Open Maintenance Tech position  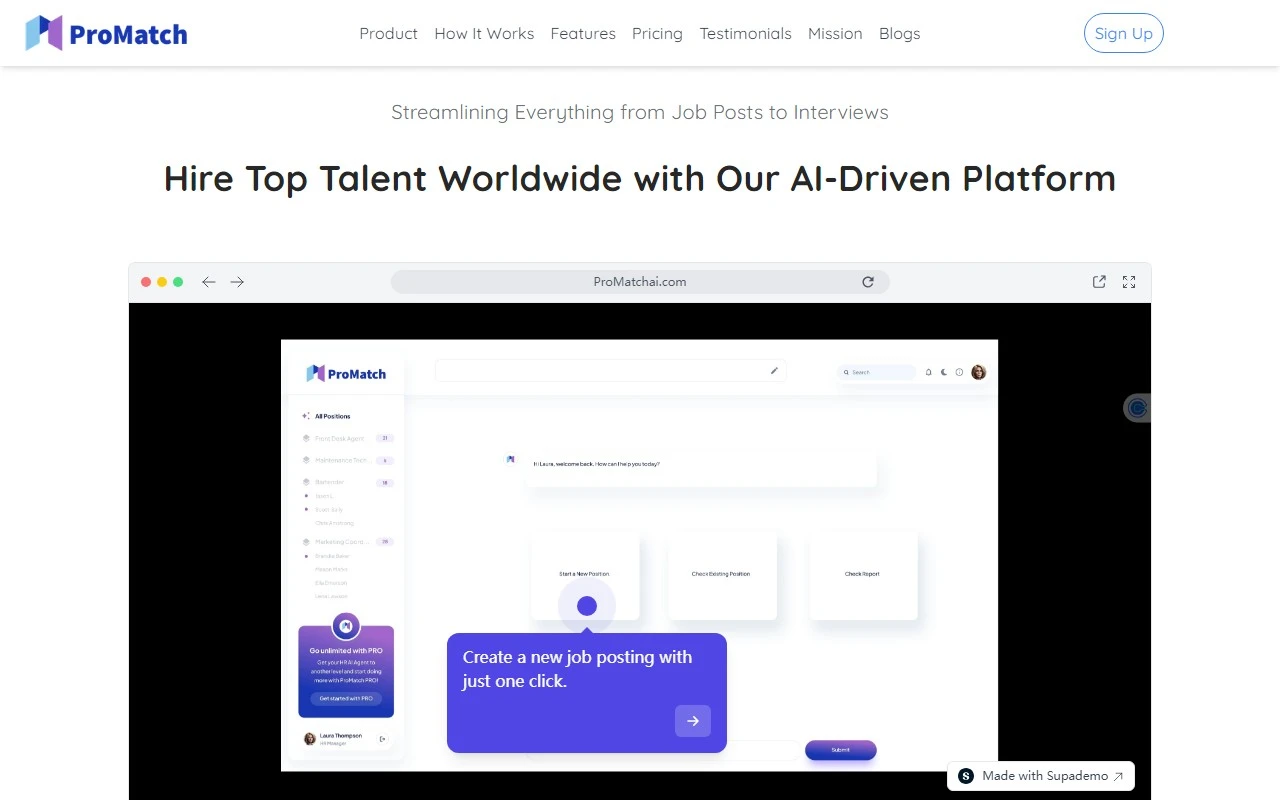click(x=347, y=460)
